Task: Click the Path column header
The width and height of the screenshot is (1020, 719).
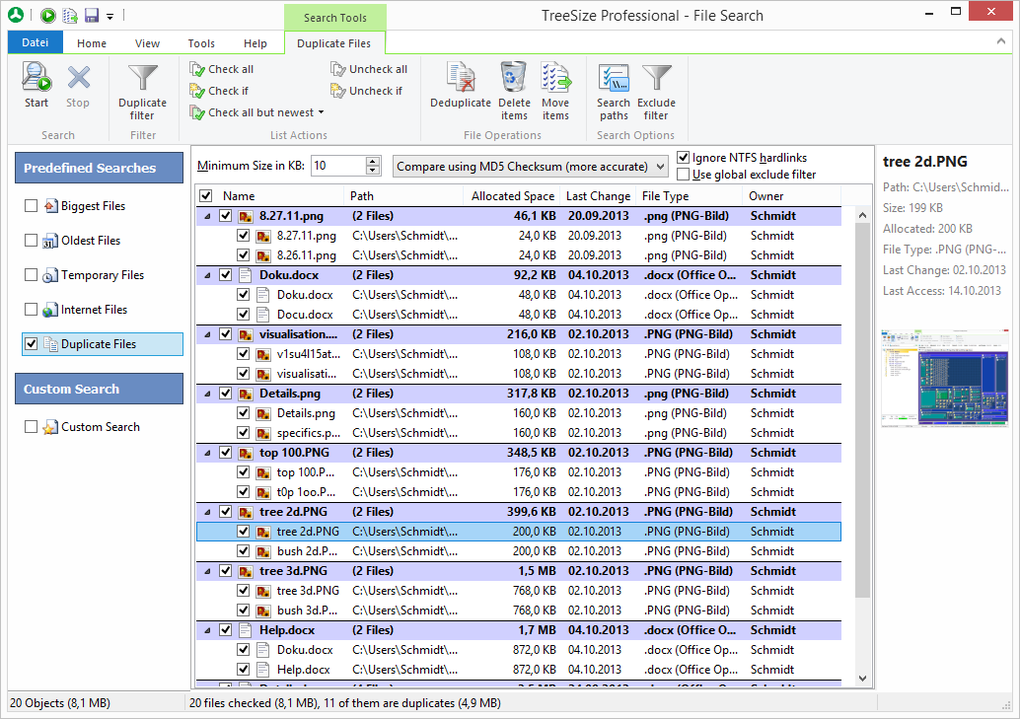Action: [x=403, y=196]
